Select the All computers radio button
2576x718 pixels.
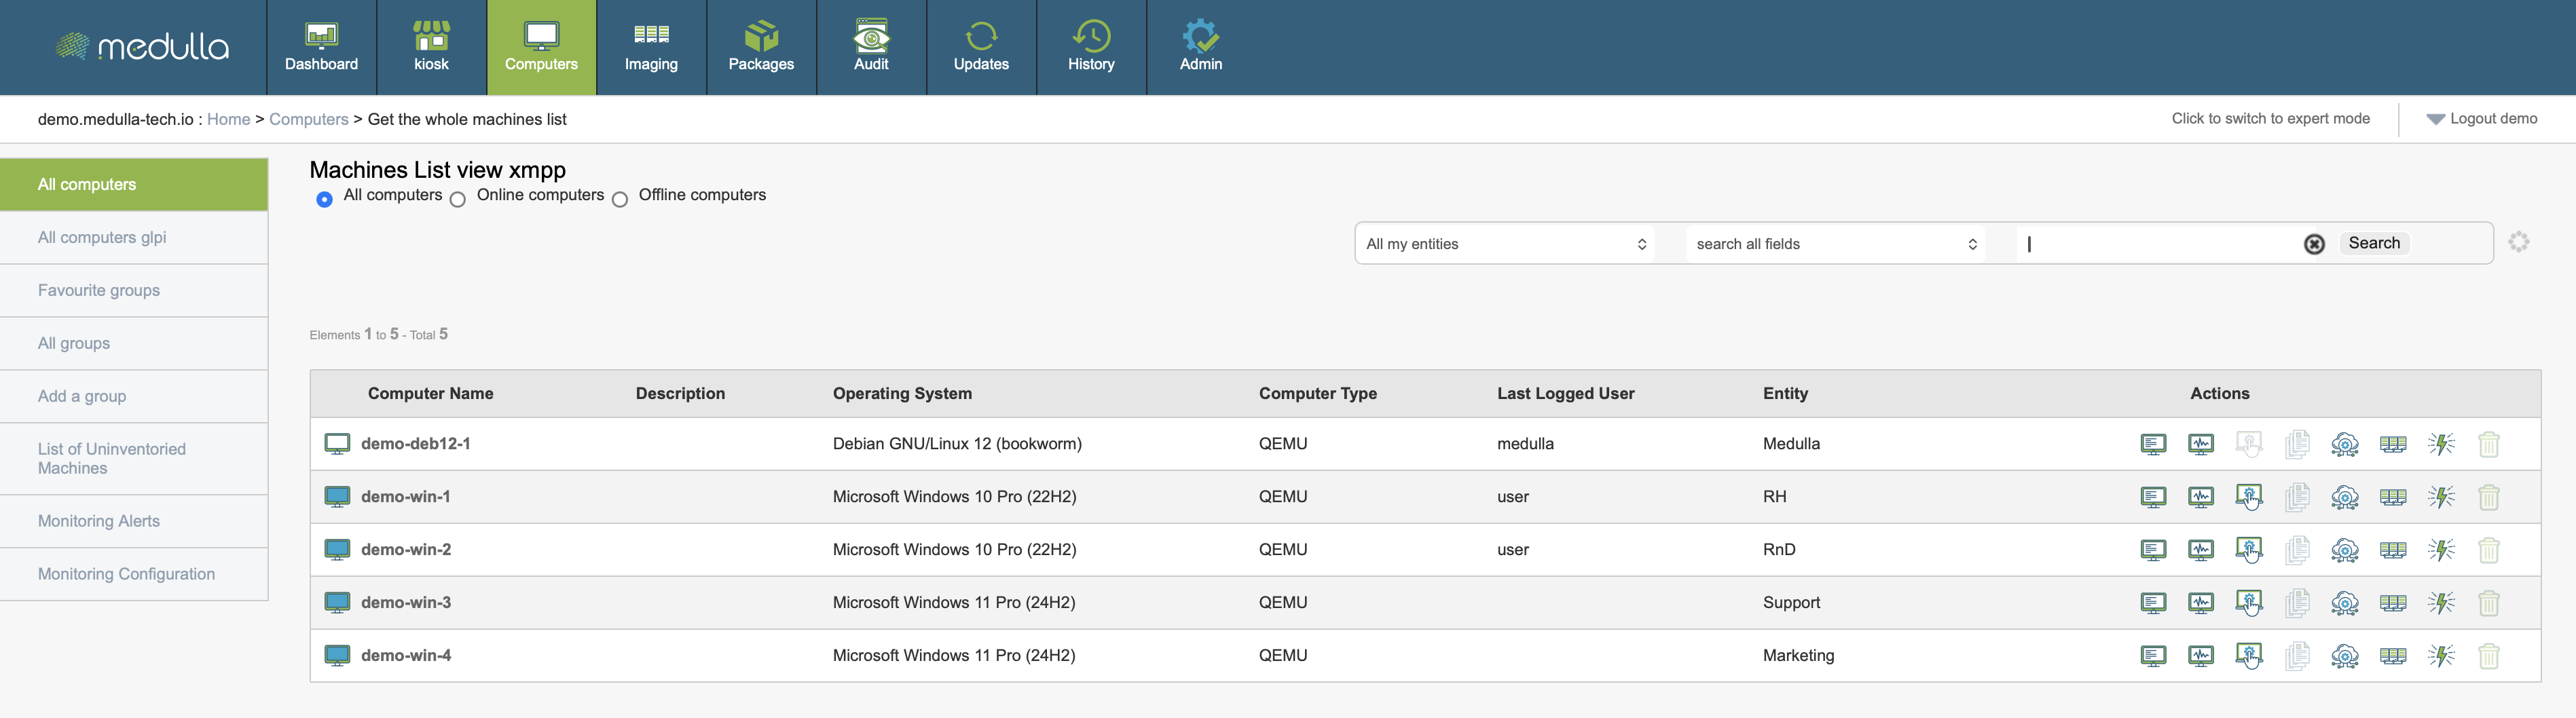coord(324,199)
